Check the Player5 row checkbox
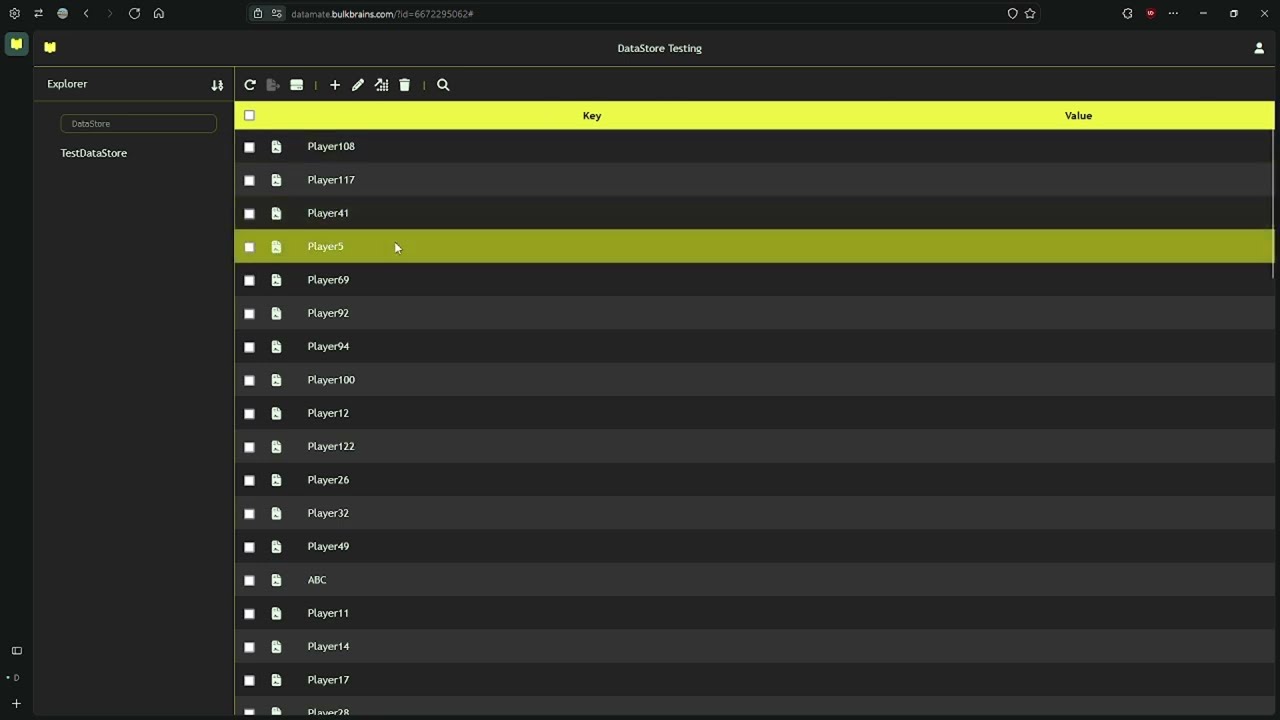 249,247
